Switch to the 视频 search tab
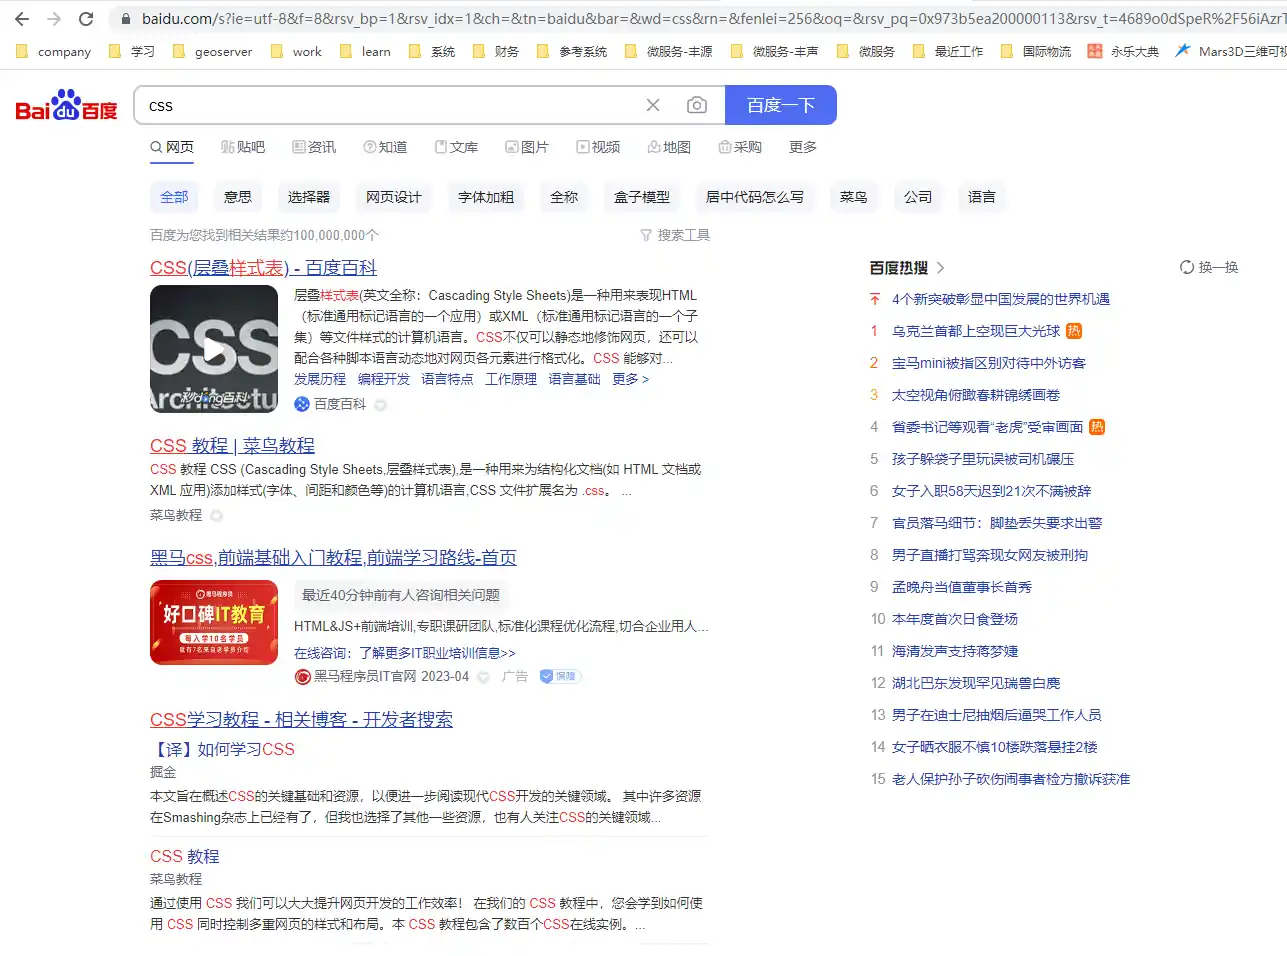The image size is (1287, 956). pos(598,147)
